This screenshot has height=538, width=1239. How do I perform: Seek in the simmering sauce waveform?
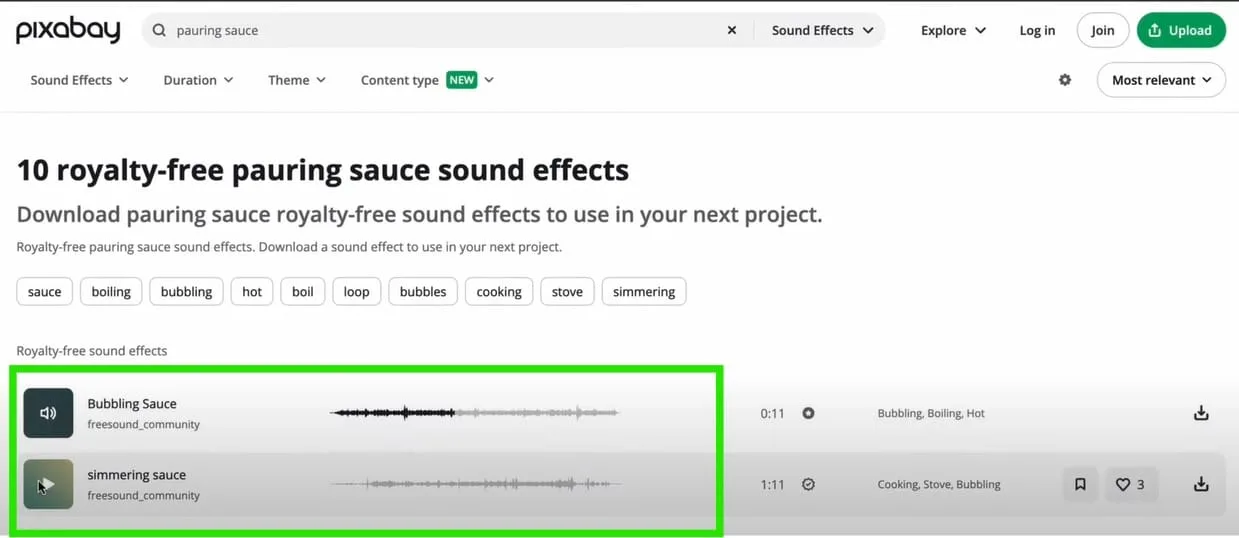(475, 484)
